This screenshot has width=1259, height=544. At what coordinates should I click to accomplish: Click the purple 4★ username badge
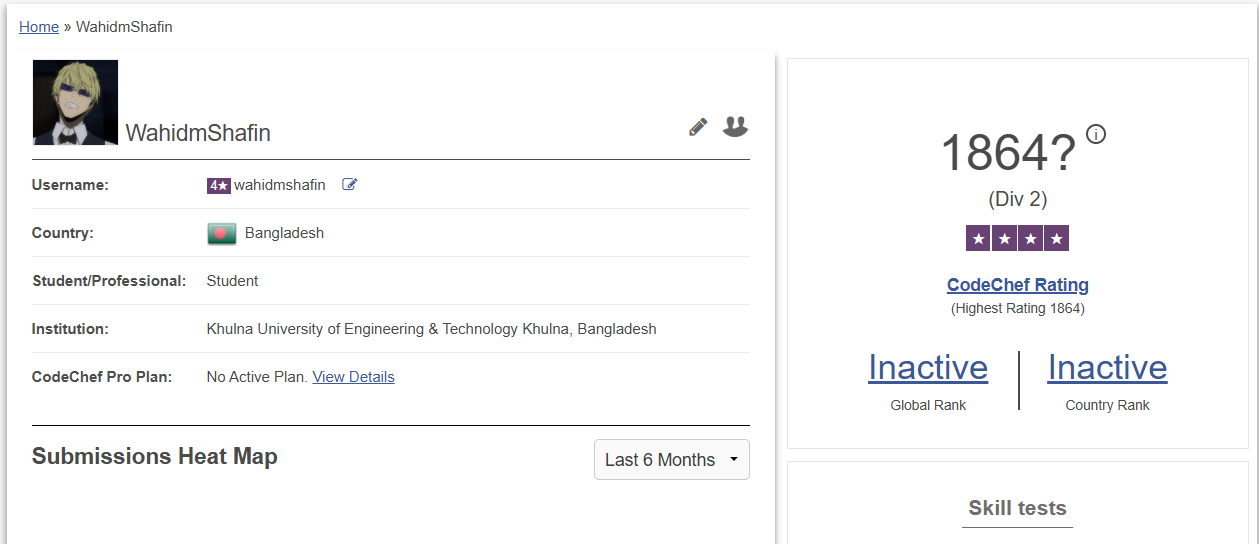point(219,185)
